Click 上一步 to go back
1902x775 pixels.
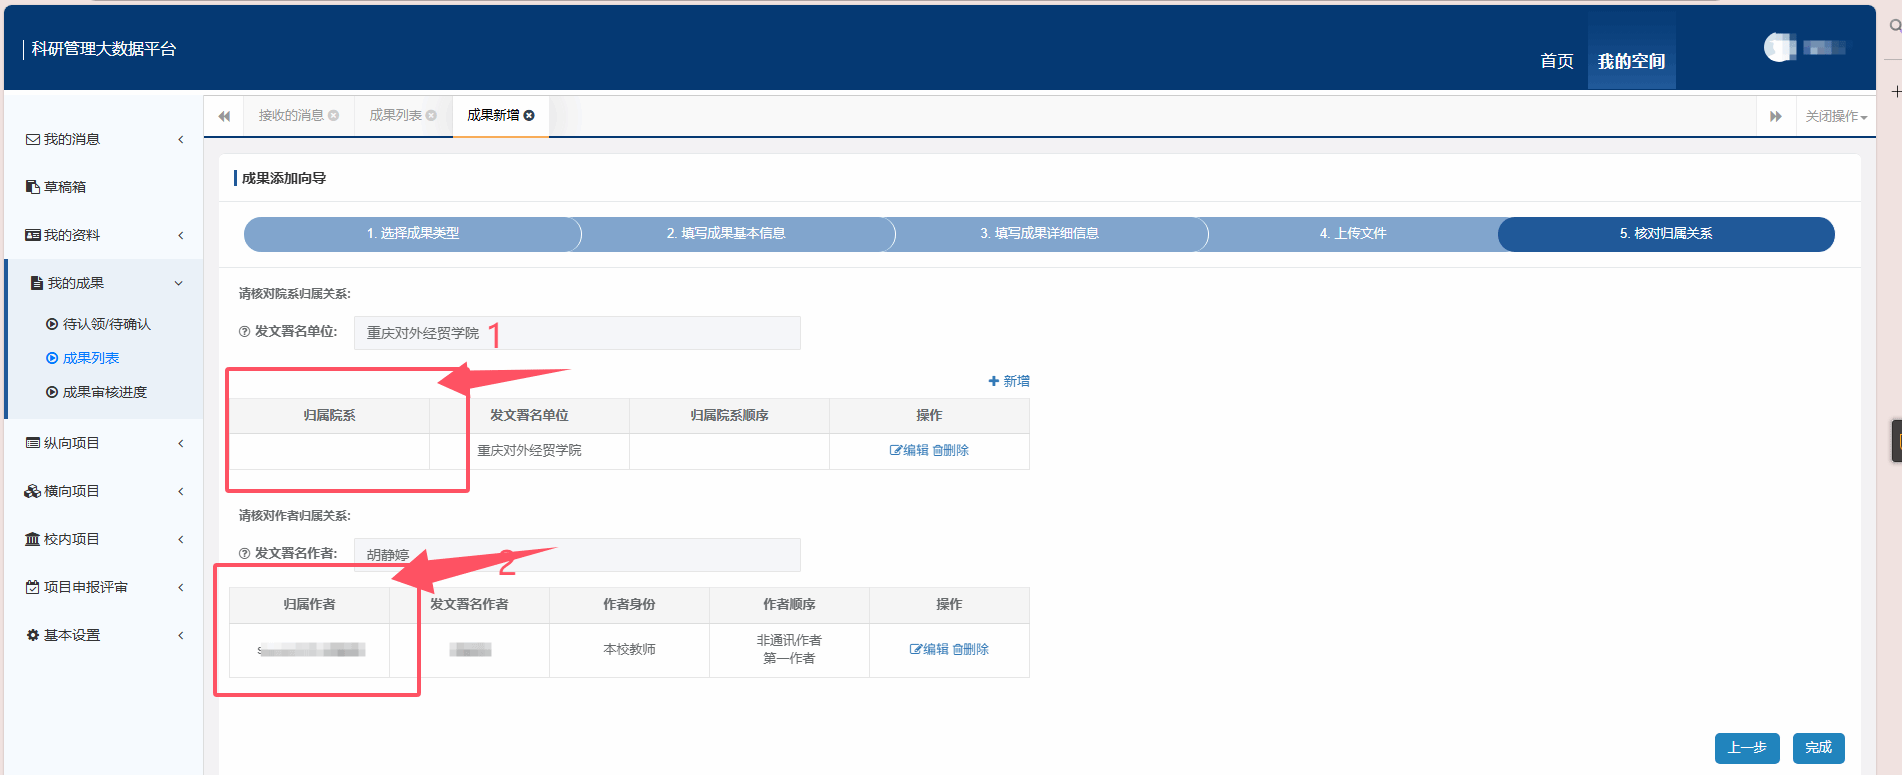[1746, 748]
